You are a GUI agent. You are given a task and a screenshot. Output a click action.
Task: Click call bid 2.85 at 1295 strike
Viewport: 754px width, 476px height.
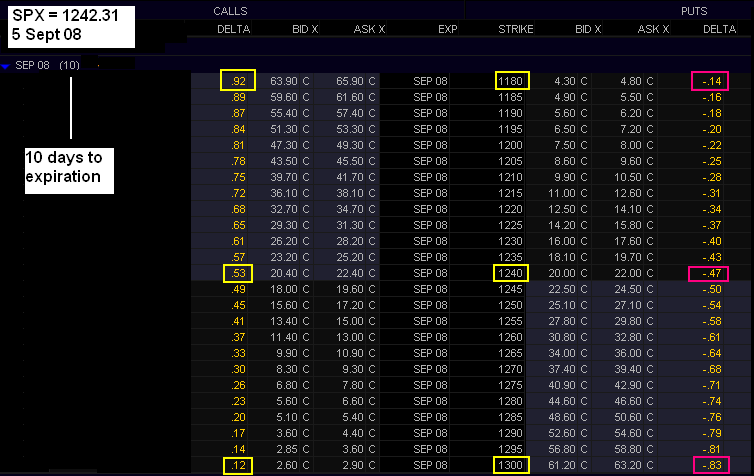[x=287, y=449]
